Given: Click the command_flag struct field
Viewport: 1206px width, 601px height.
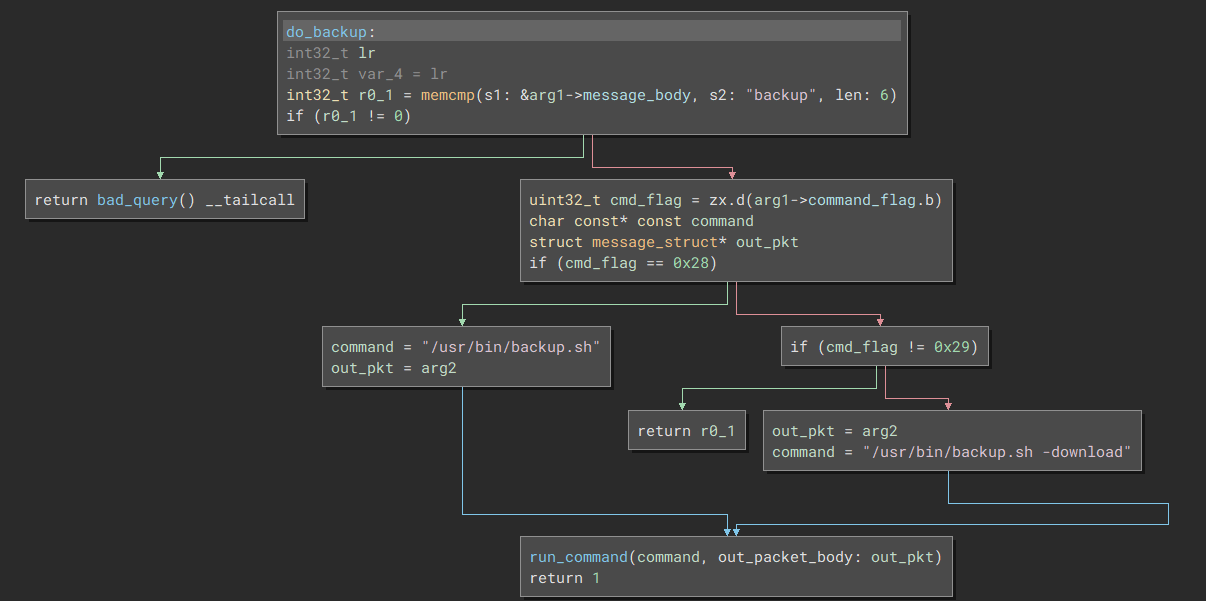Looking at the screenshot, I should point(858,200).
